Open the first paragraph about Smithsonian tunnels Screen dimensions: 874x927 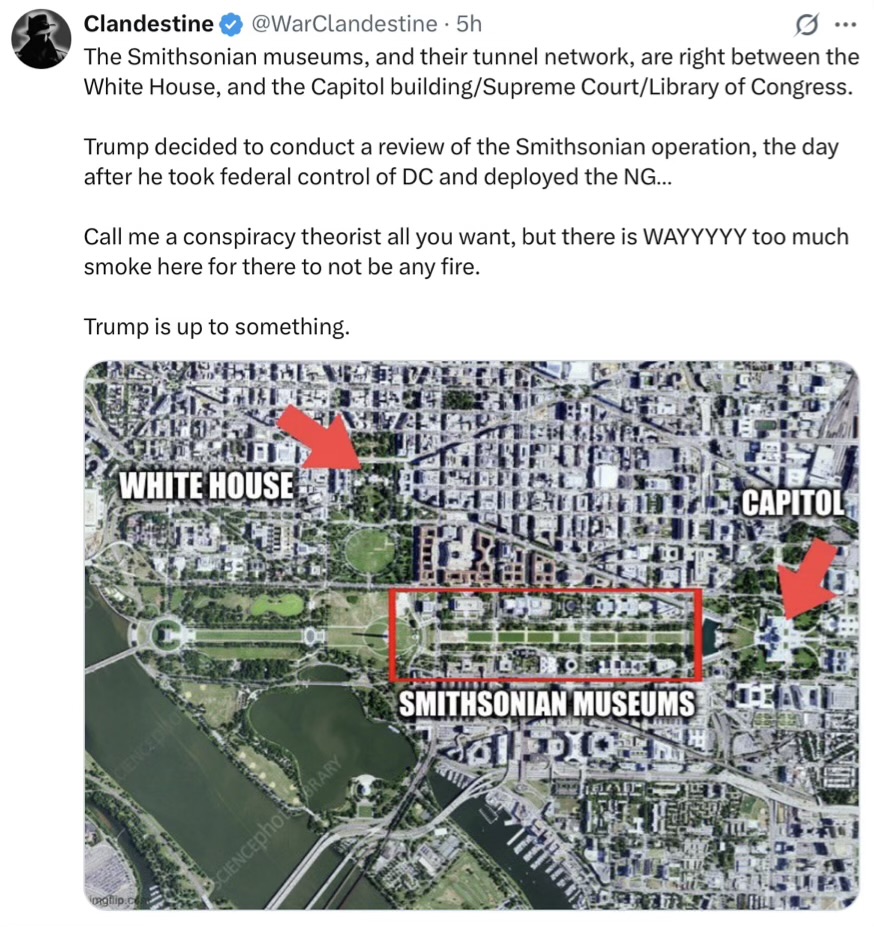click(x=471, y=72)
